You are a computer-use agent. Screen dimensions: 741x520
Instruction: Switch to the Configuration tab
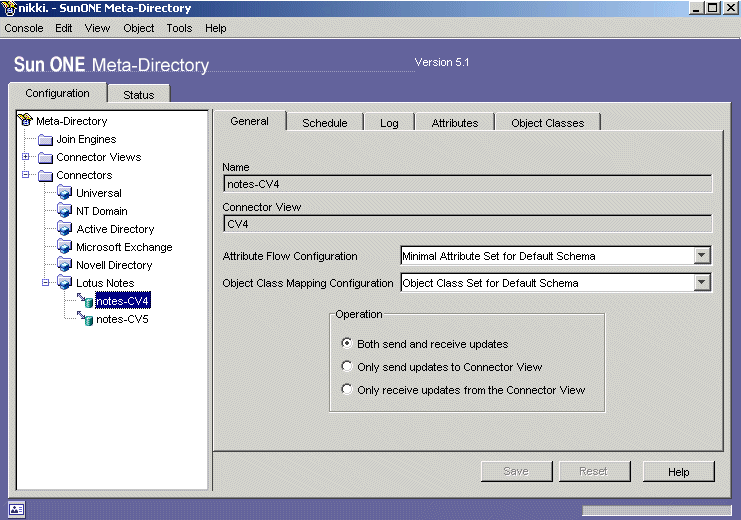click(57, 93)
